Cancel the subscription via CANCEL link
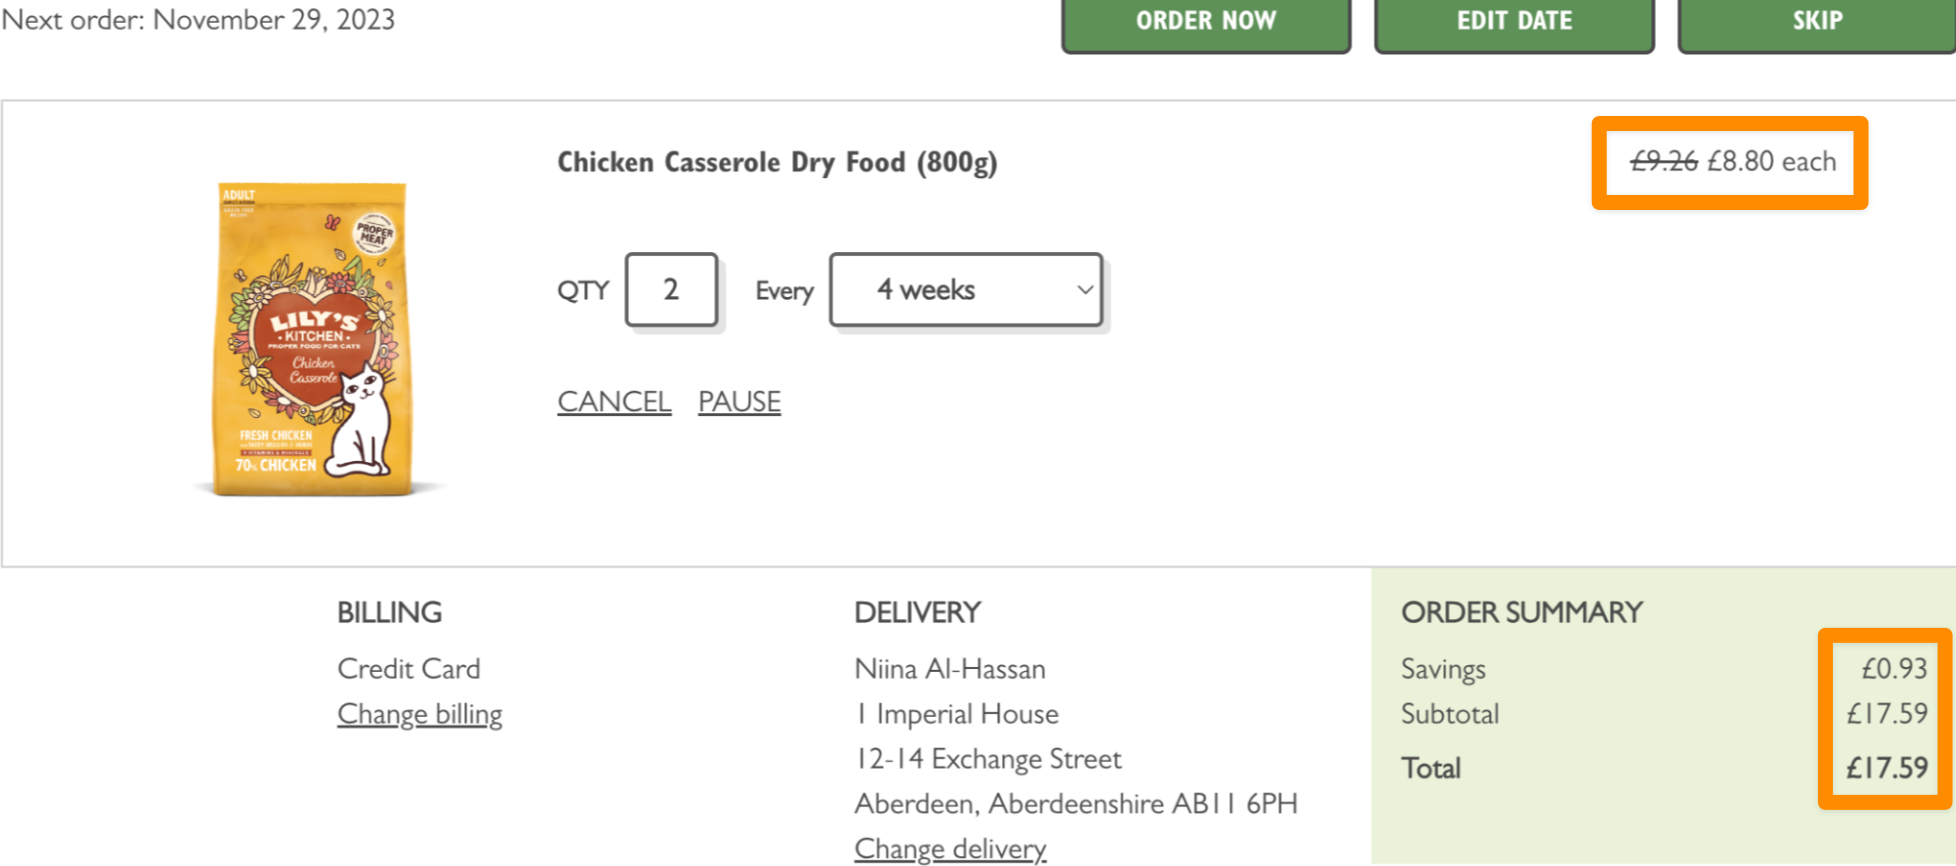The image size is (1956, 866). pos(614,402)
